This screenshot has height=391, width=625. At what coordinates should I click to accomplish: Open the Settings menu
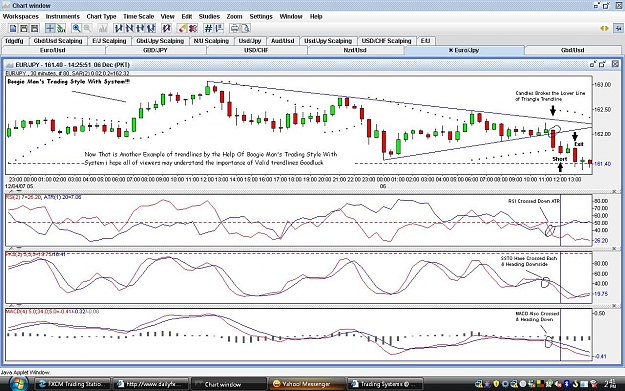[261, 16]
